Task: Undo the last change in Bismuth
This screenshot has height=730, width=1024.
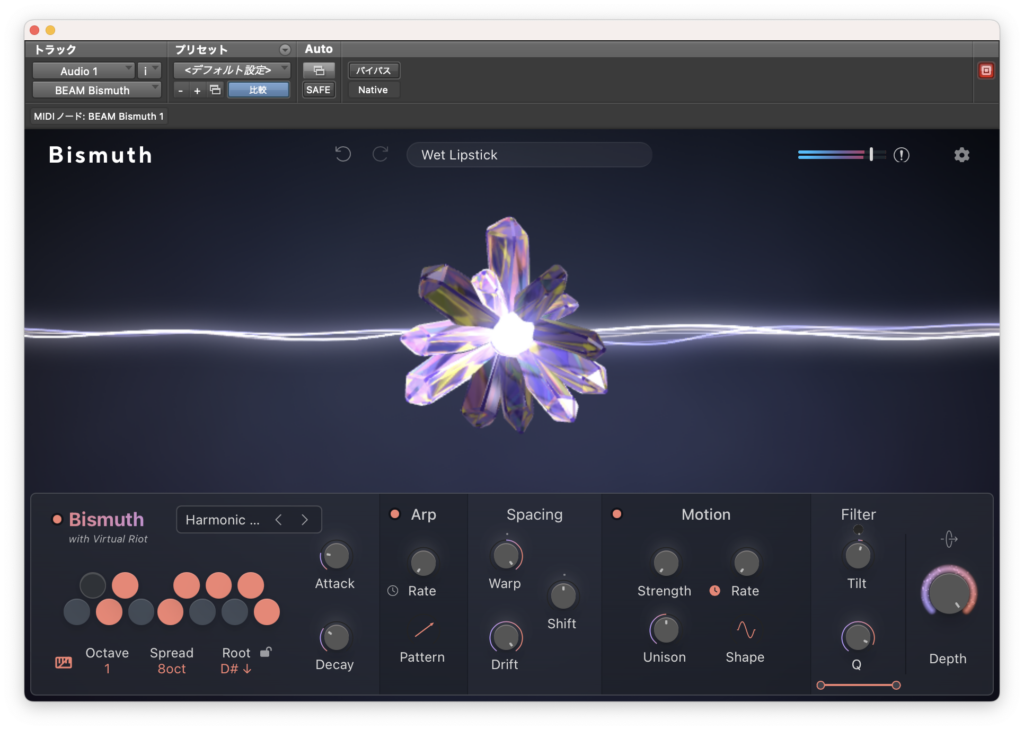Action: tap(343, 155)
